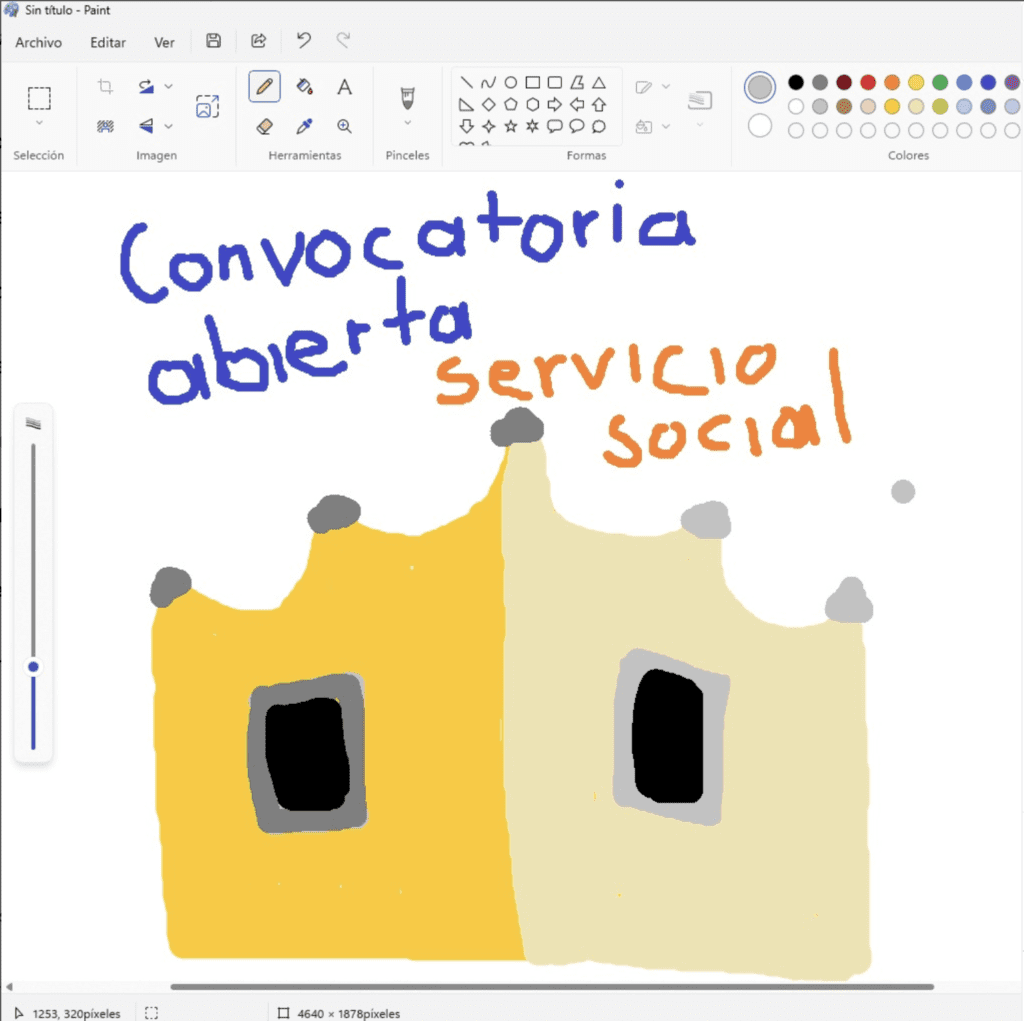The height and width of the screenshot is (1021, 1024).
Task: Pick the Left arrow shape
Action: click(577, 105)
